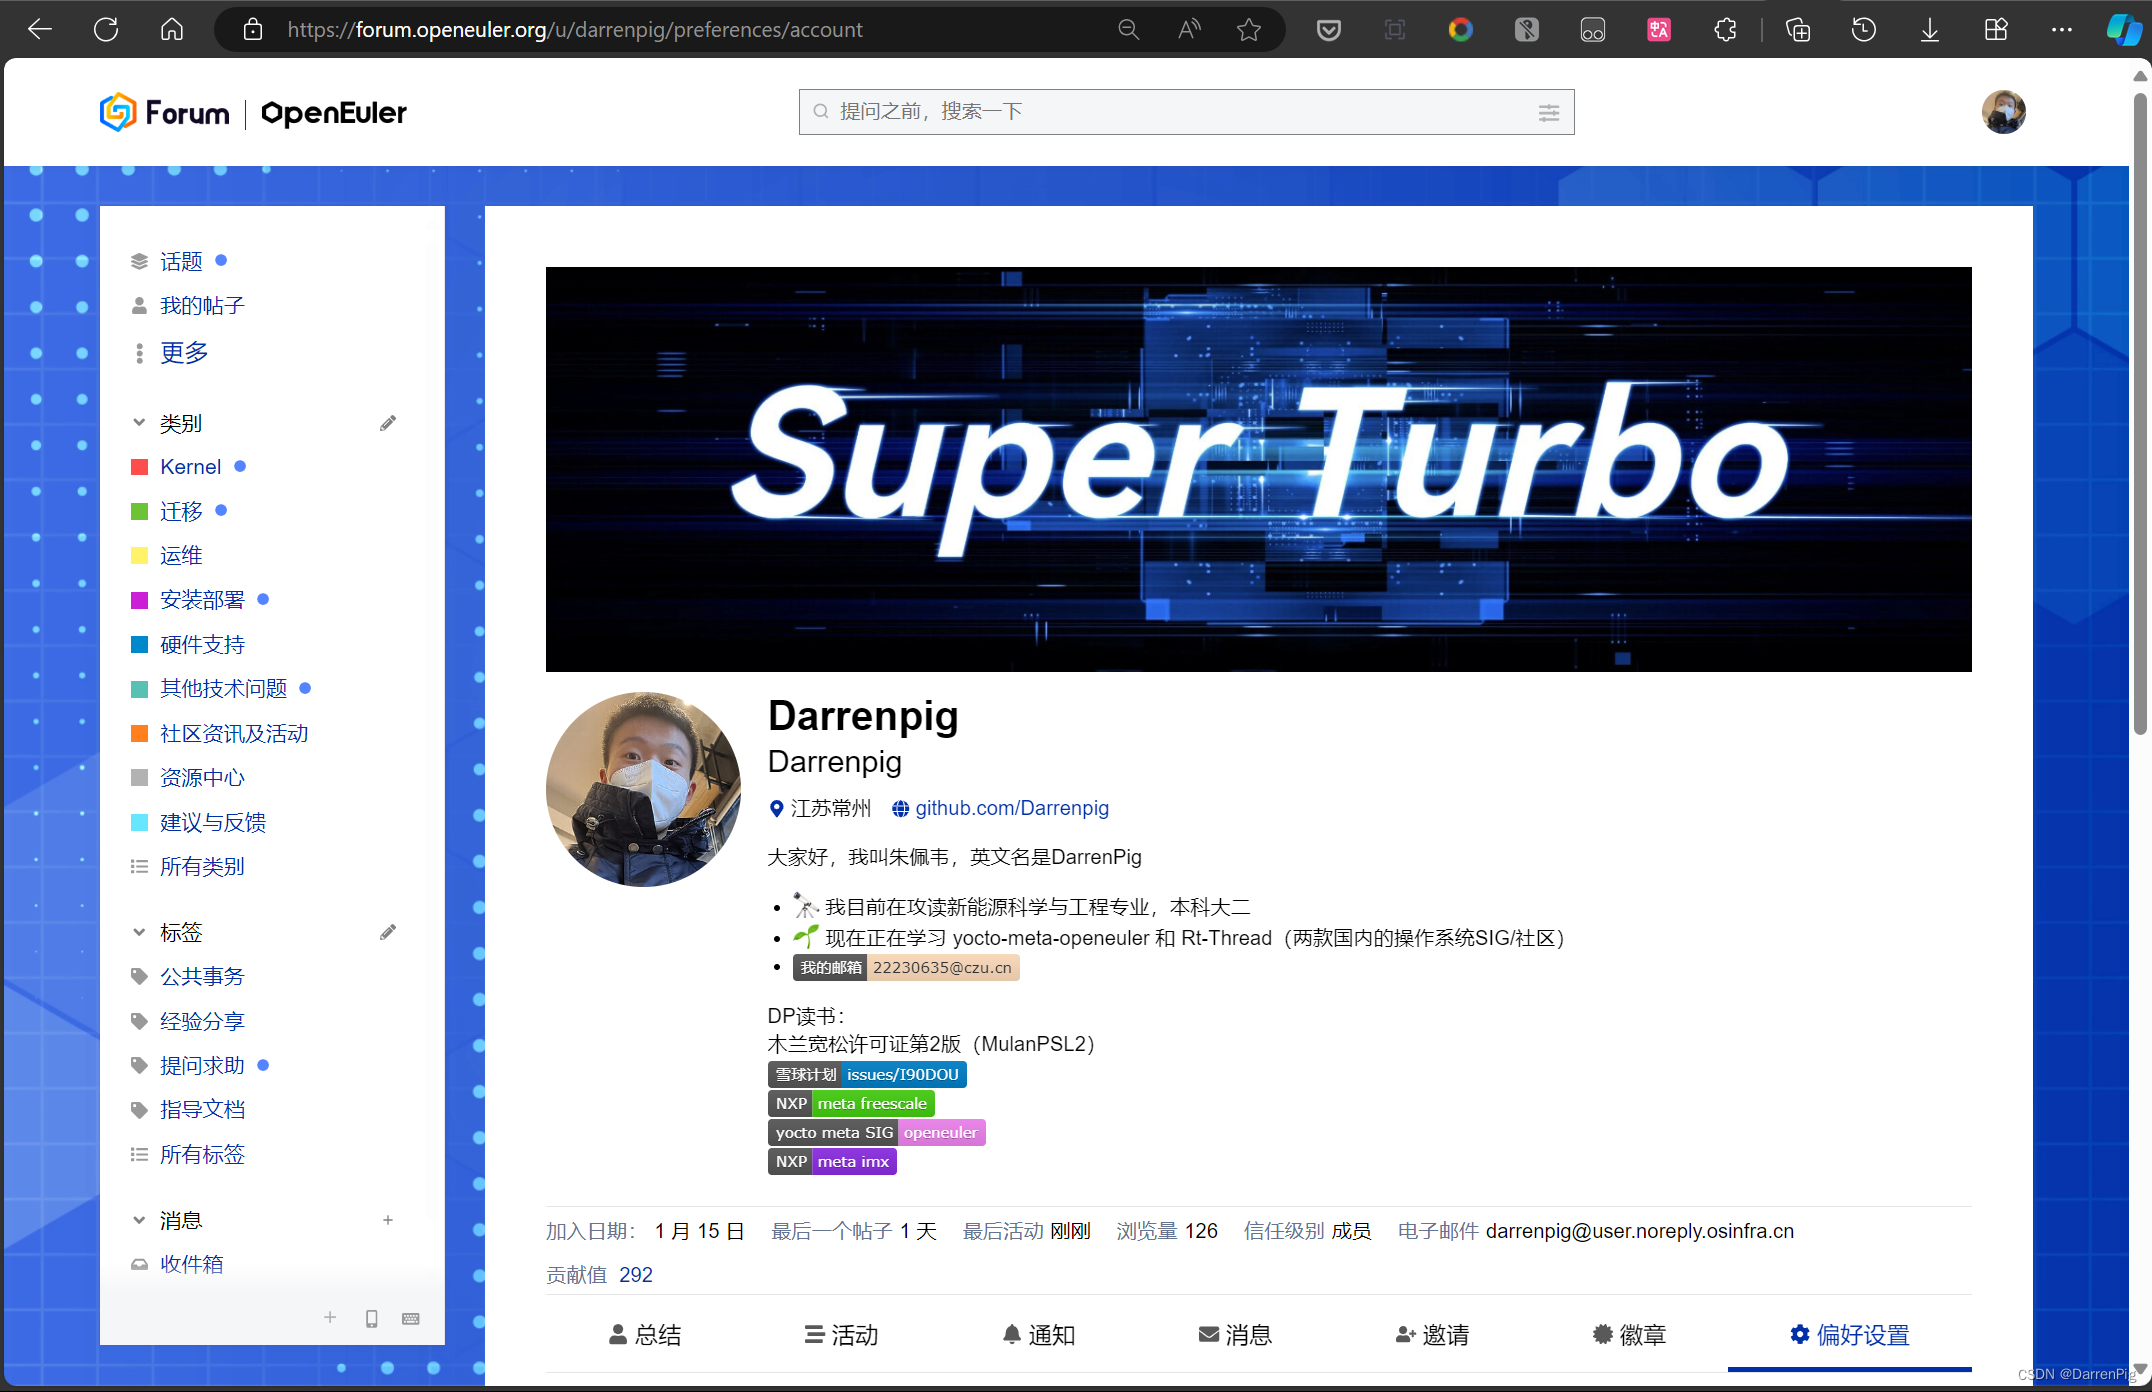Open the 安装部署 category
Image resolution: width=2152 pixels, height=1392 pixels.
point(202,600)
